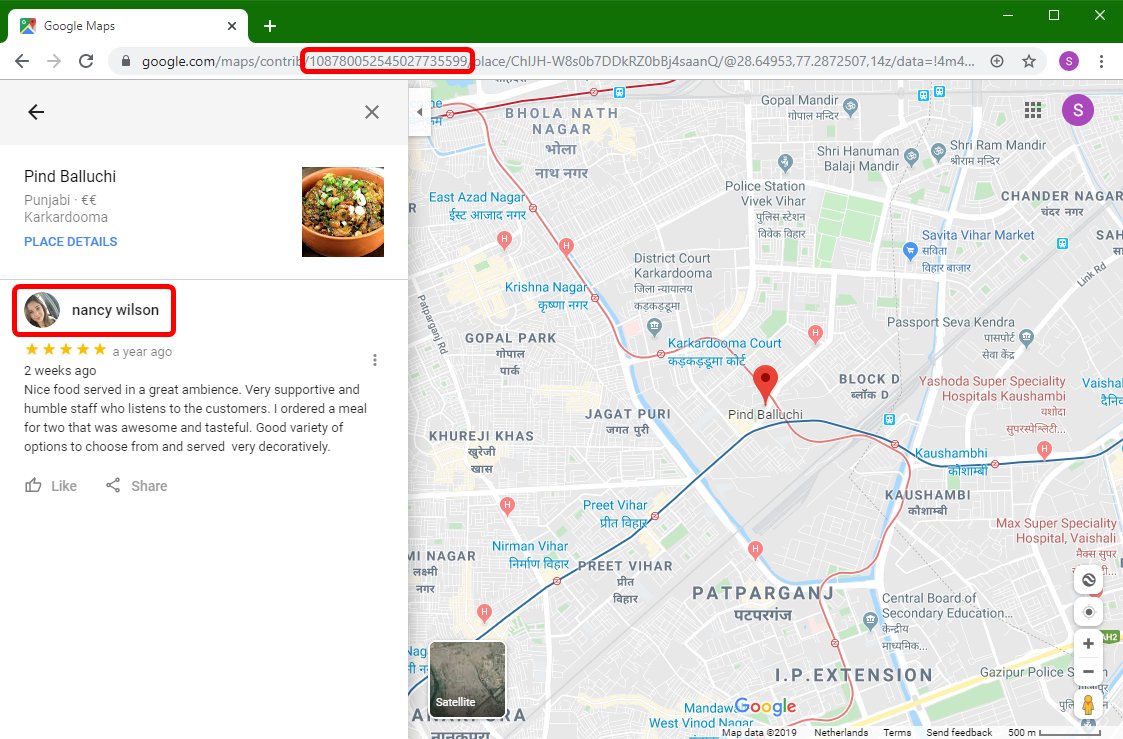This screenshot has height=739, width=1123.
Task: Click the Shri Ram Mandir temple icon
Action: point(938,151)
